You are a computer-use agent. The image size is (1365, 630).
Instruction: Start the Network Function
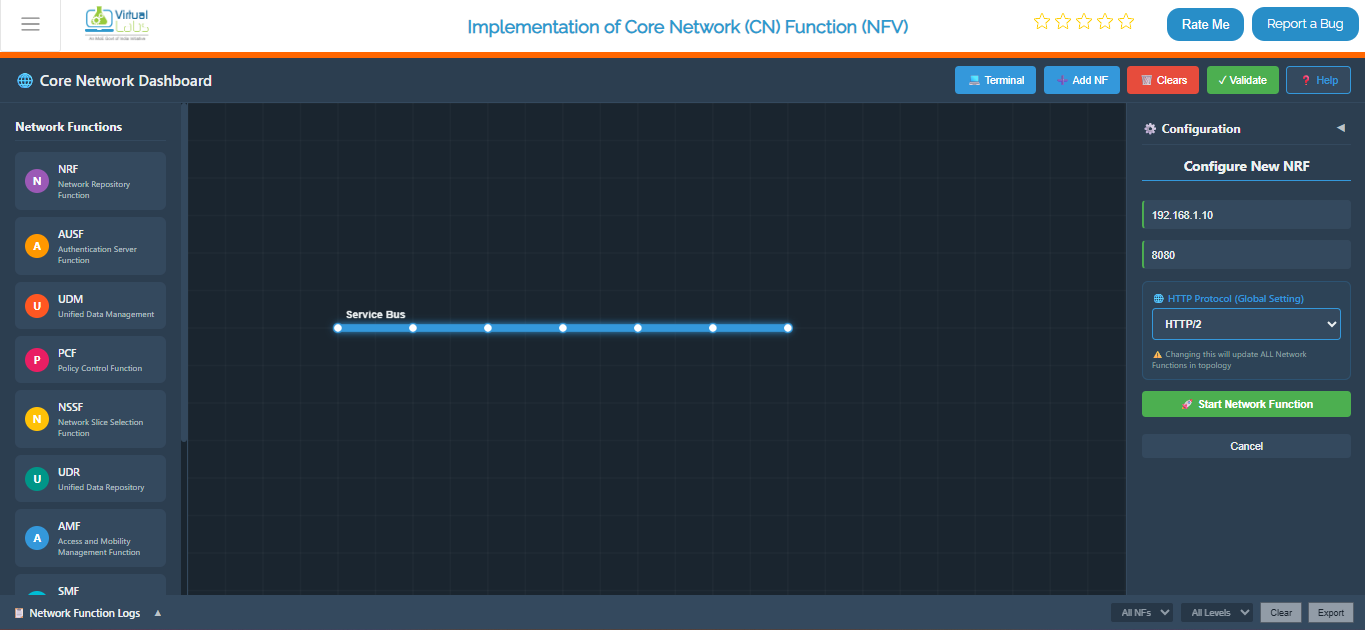coord(1246,404)
